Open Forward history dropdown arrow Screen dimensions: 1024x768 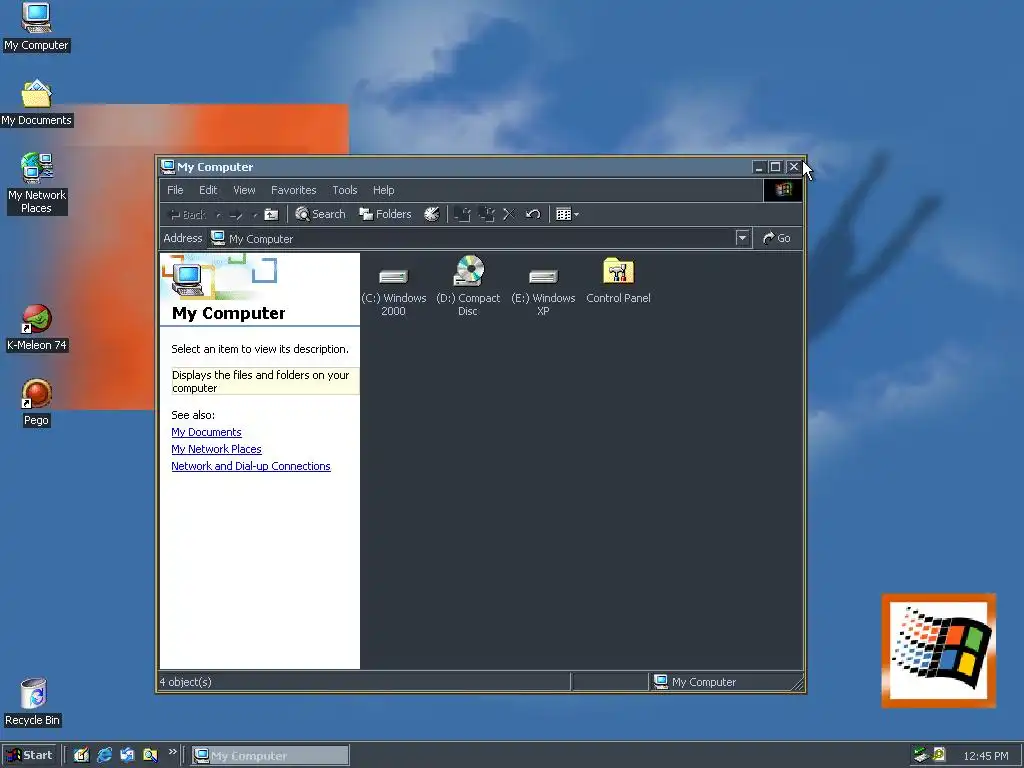pos(254,214)
